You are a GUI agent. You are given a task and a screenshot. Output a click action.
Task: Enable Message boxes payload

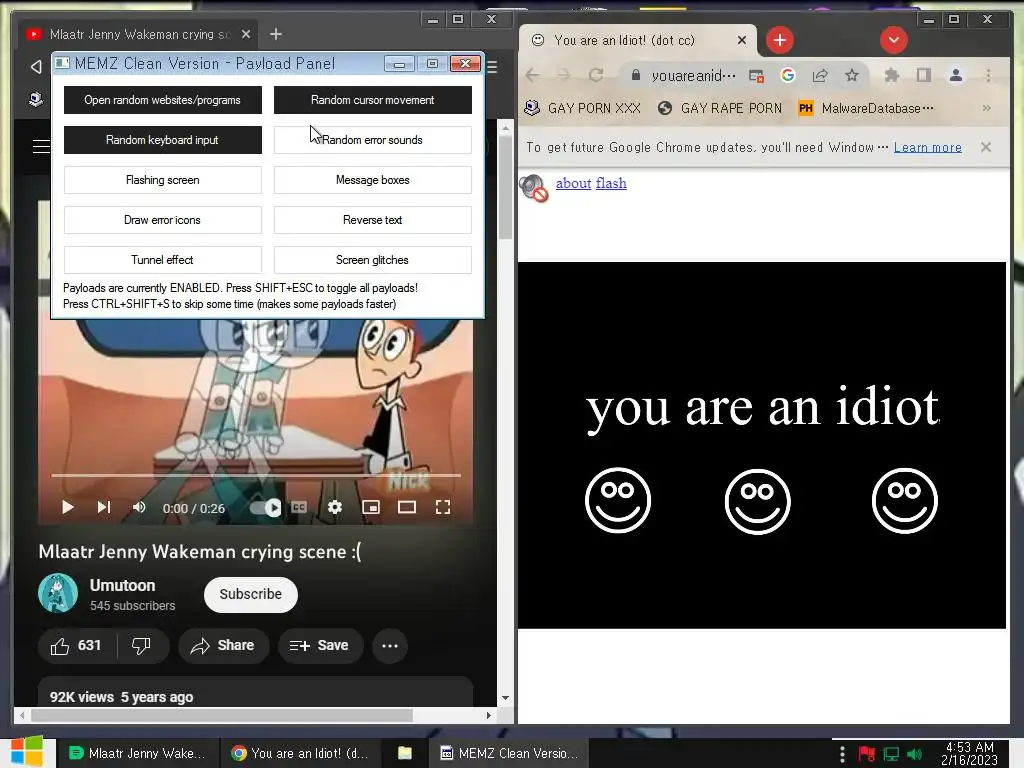tap(372, 180)
